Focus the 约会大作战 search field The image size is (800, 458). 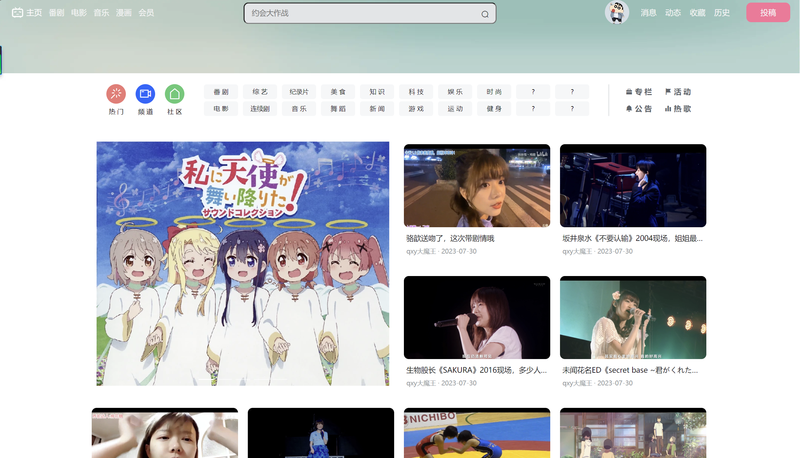coord(370,13)
